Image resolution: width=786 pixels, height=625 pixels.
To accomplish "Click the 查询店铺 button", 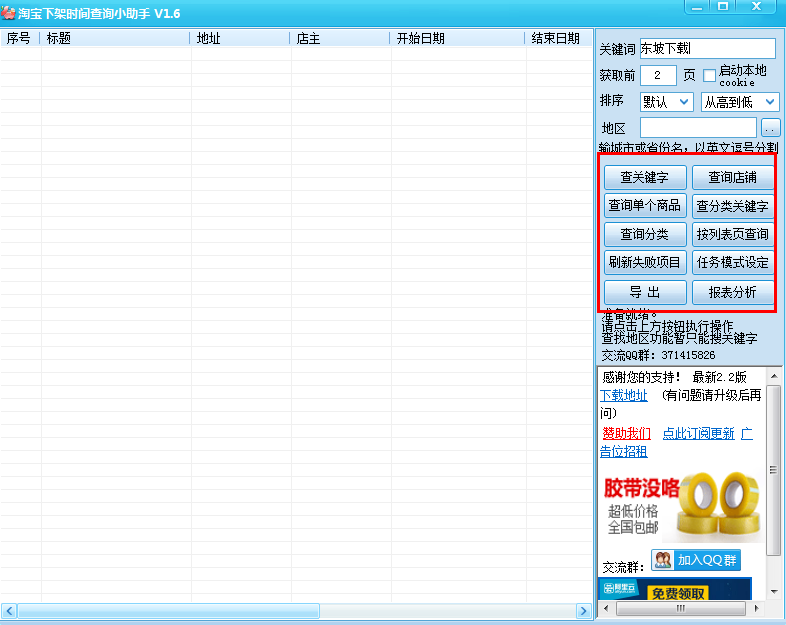I will 732,177.
